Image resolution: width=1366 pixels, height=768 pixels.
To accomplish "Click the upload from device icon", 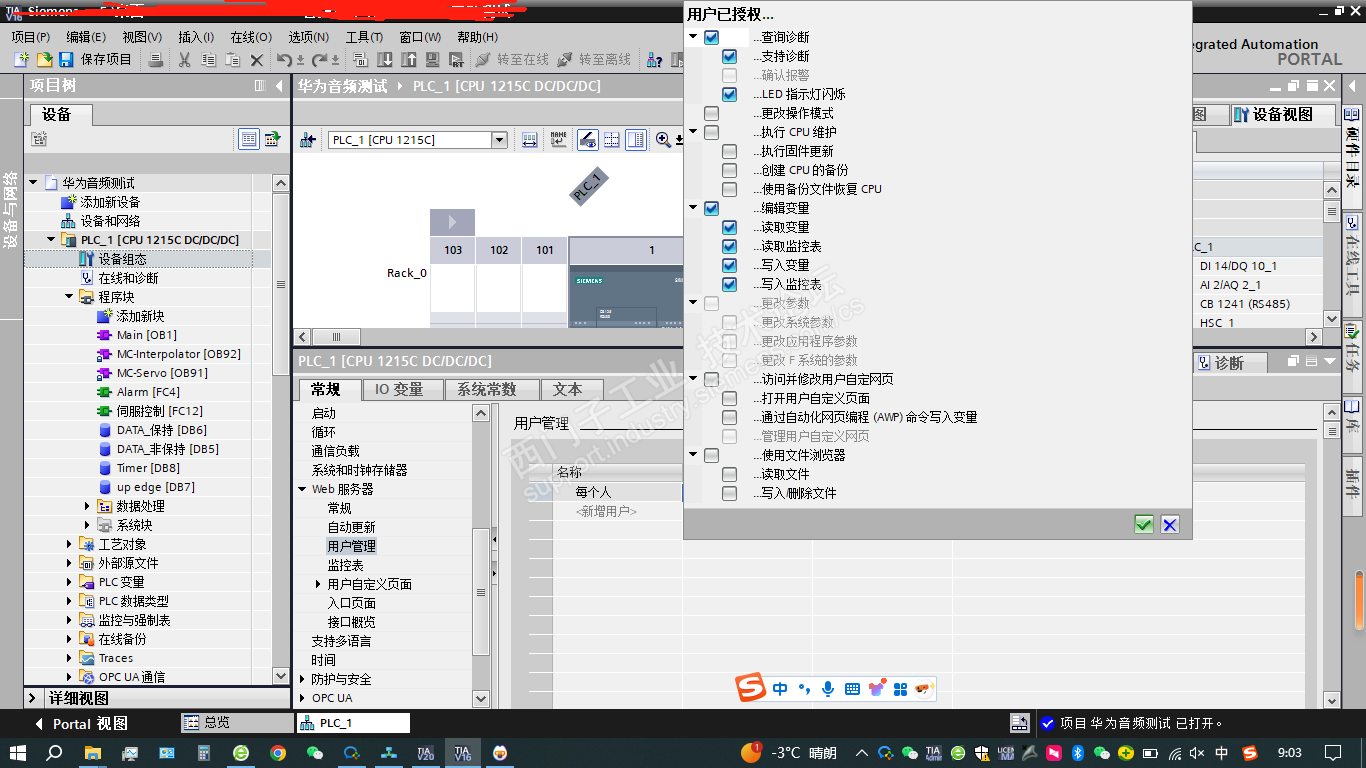I will point(409,60).
